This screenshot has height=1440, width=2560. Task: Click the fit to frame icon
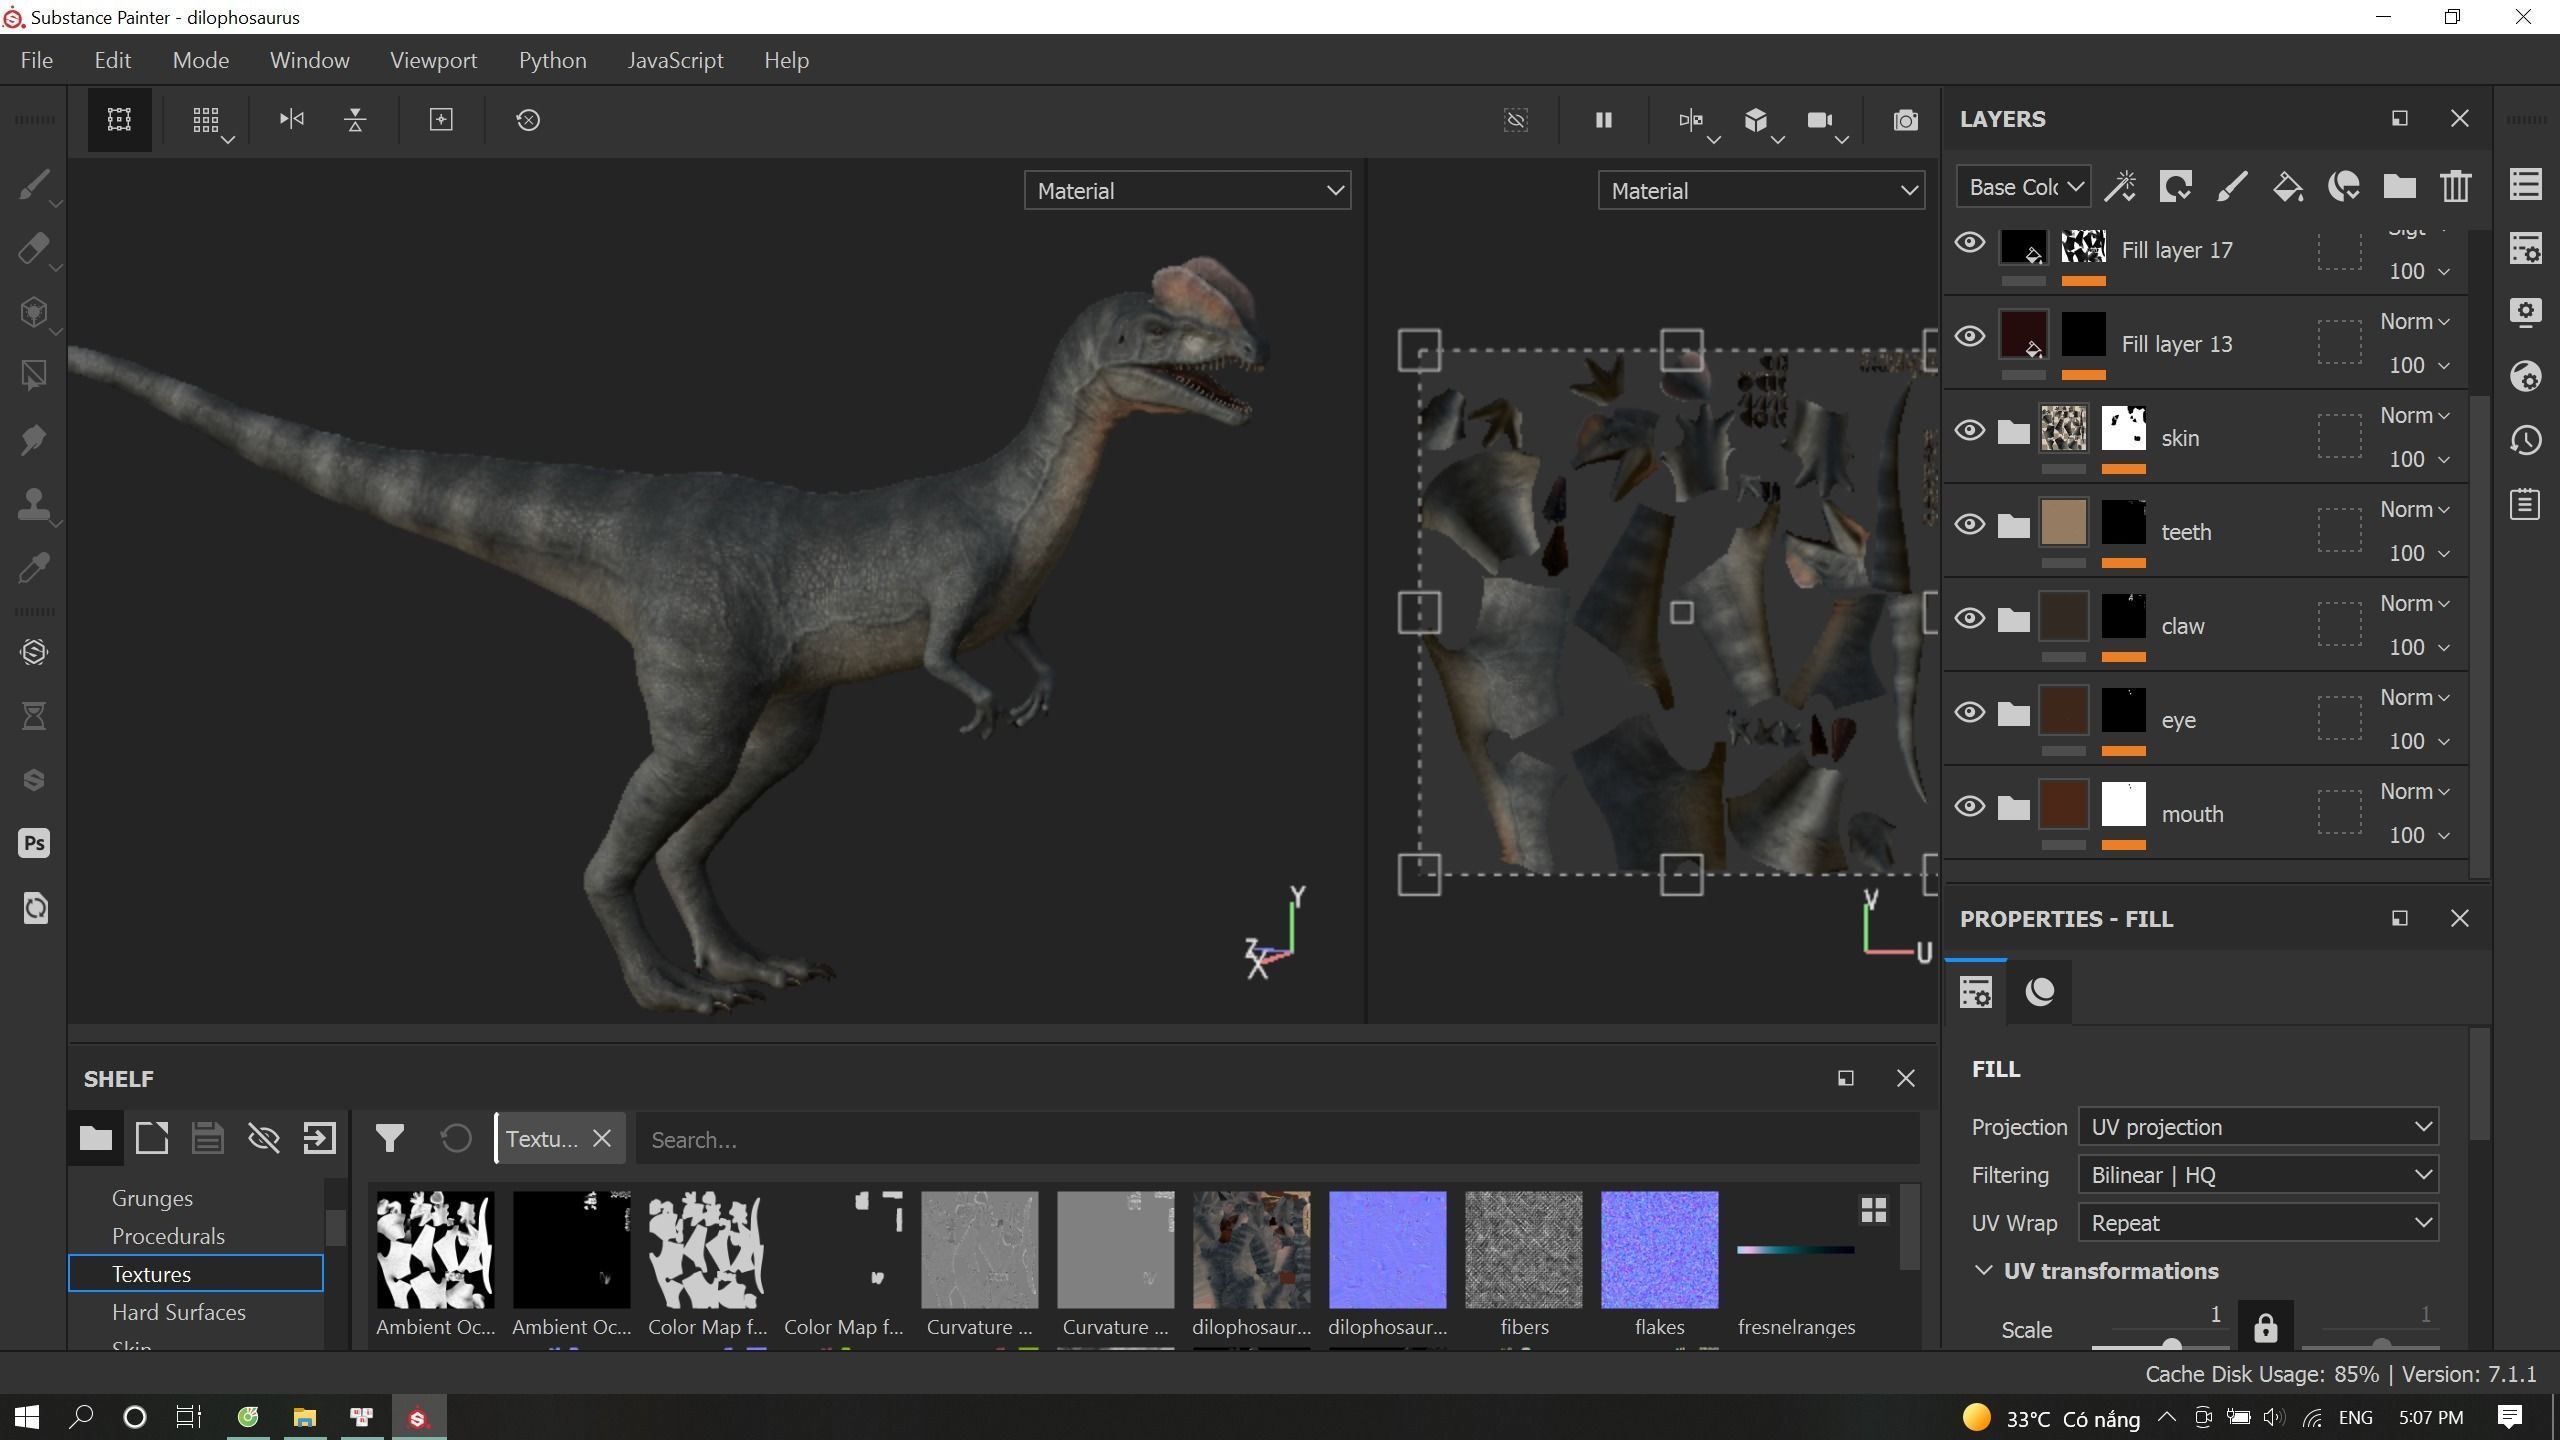pos(441,120)
